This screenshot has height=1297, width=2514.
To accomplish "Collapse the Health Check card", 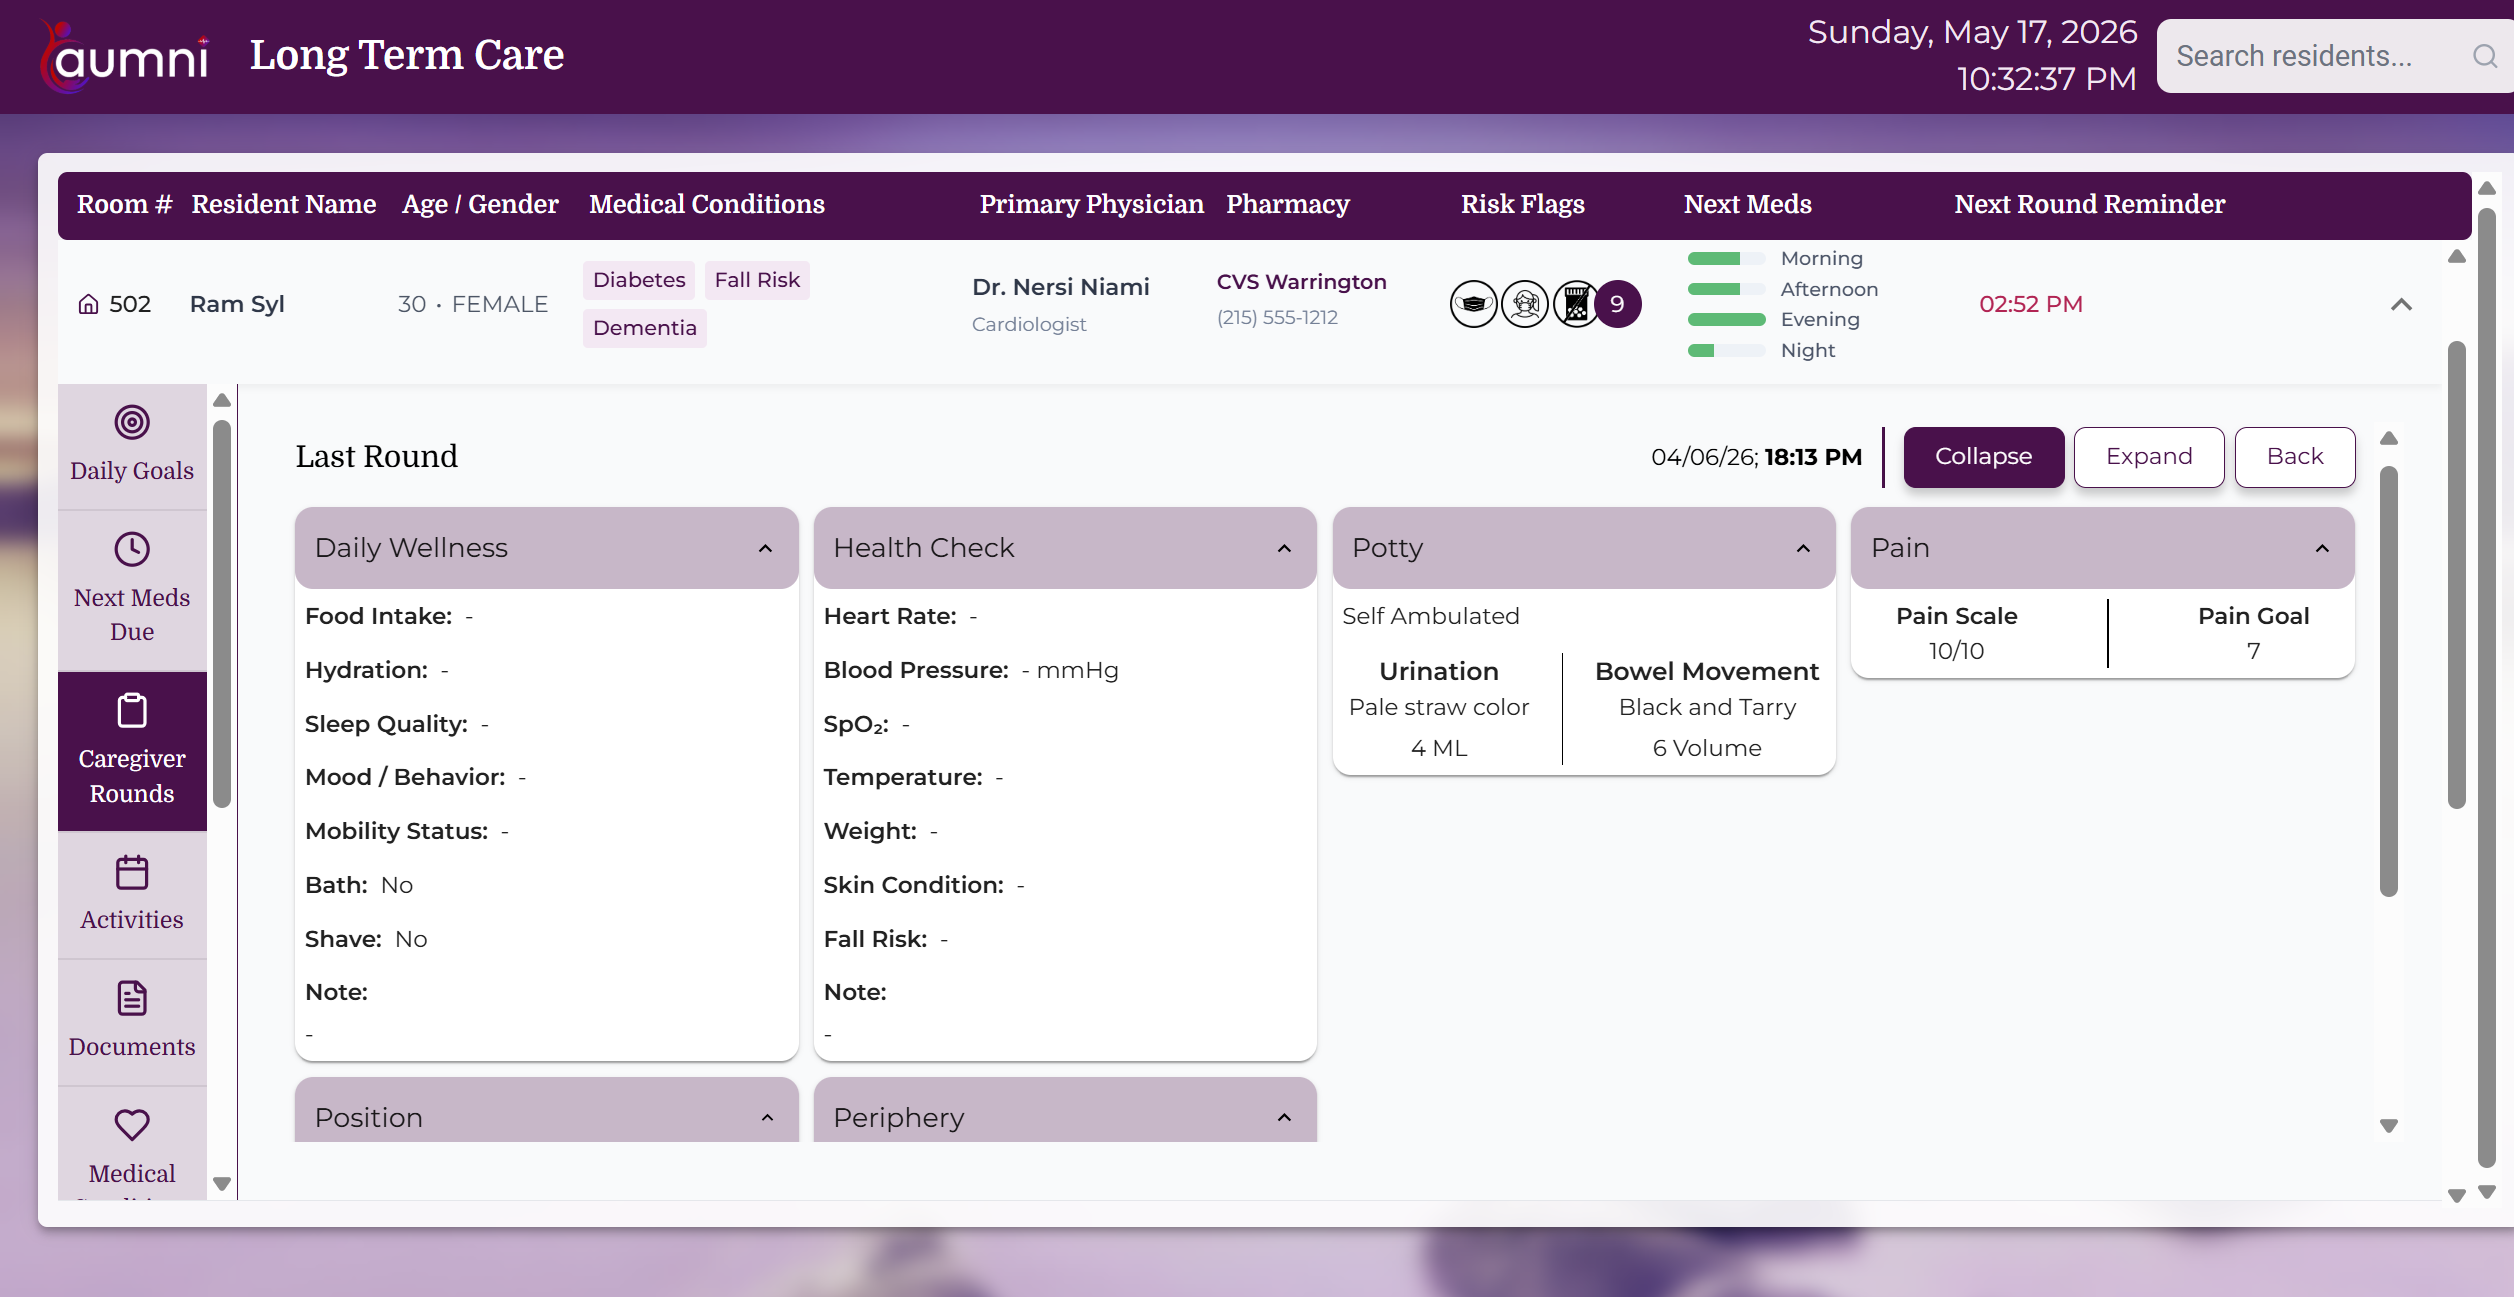I will tap(1284, 548).
